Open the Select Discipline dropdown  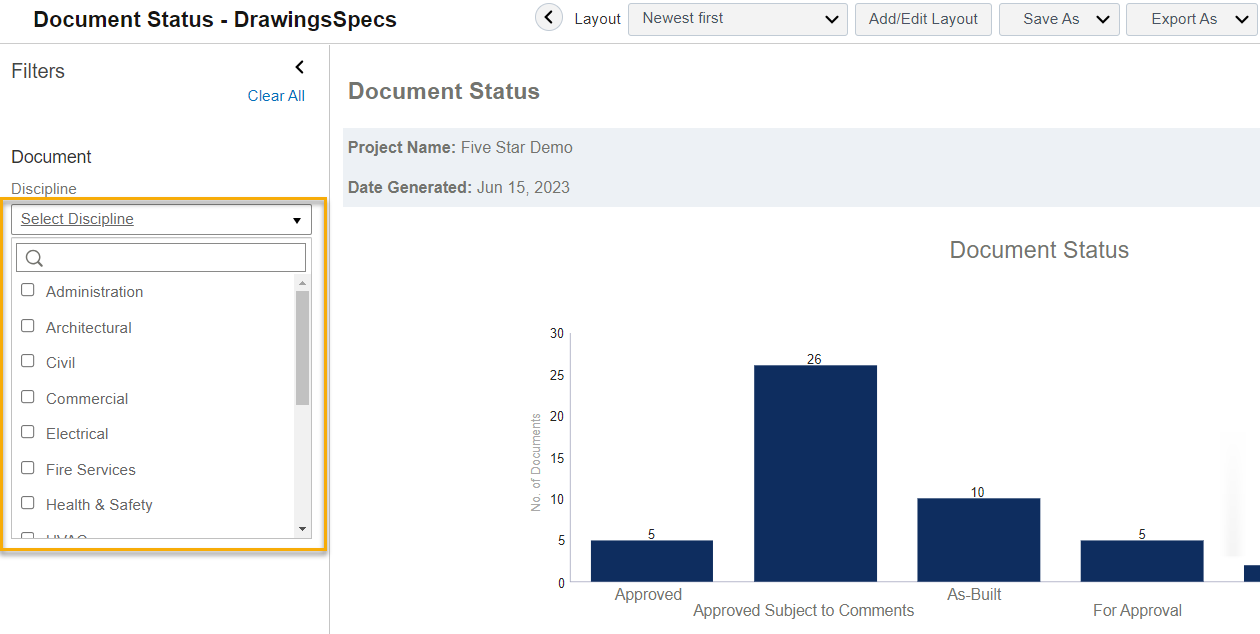[161, 219]
